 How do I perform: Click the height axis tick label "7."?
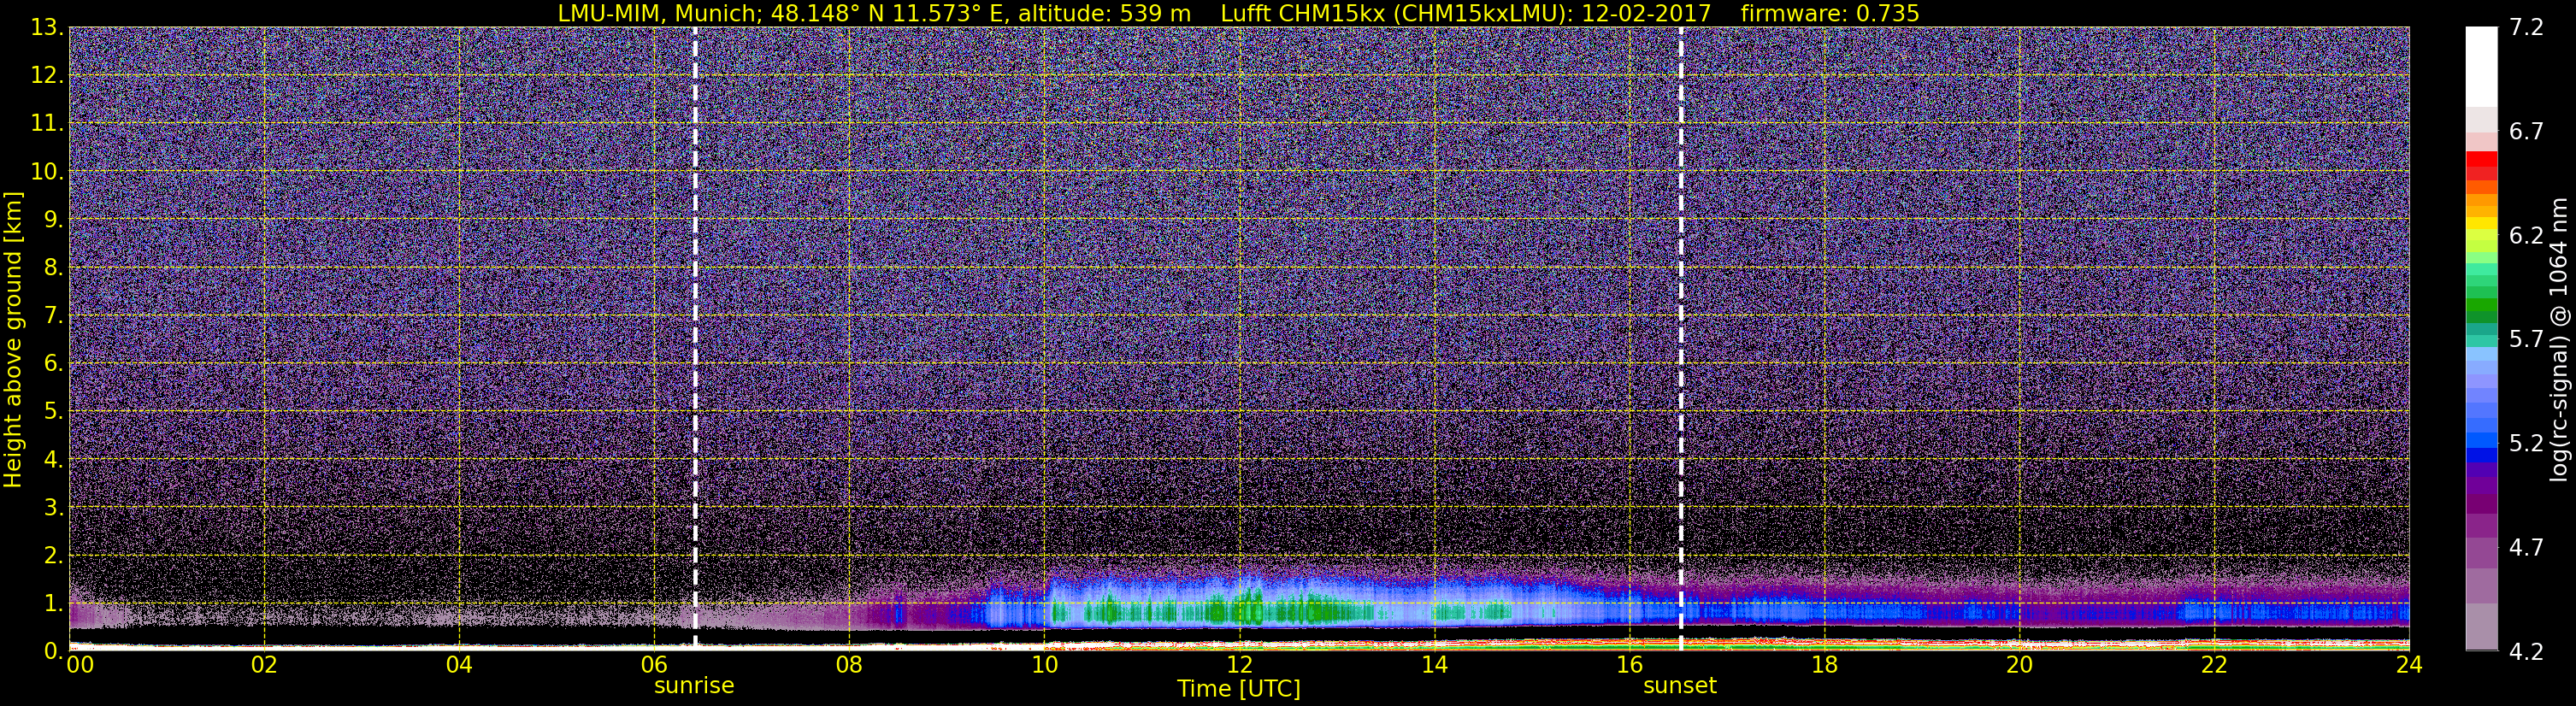tap(53, 316)
